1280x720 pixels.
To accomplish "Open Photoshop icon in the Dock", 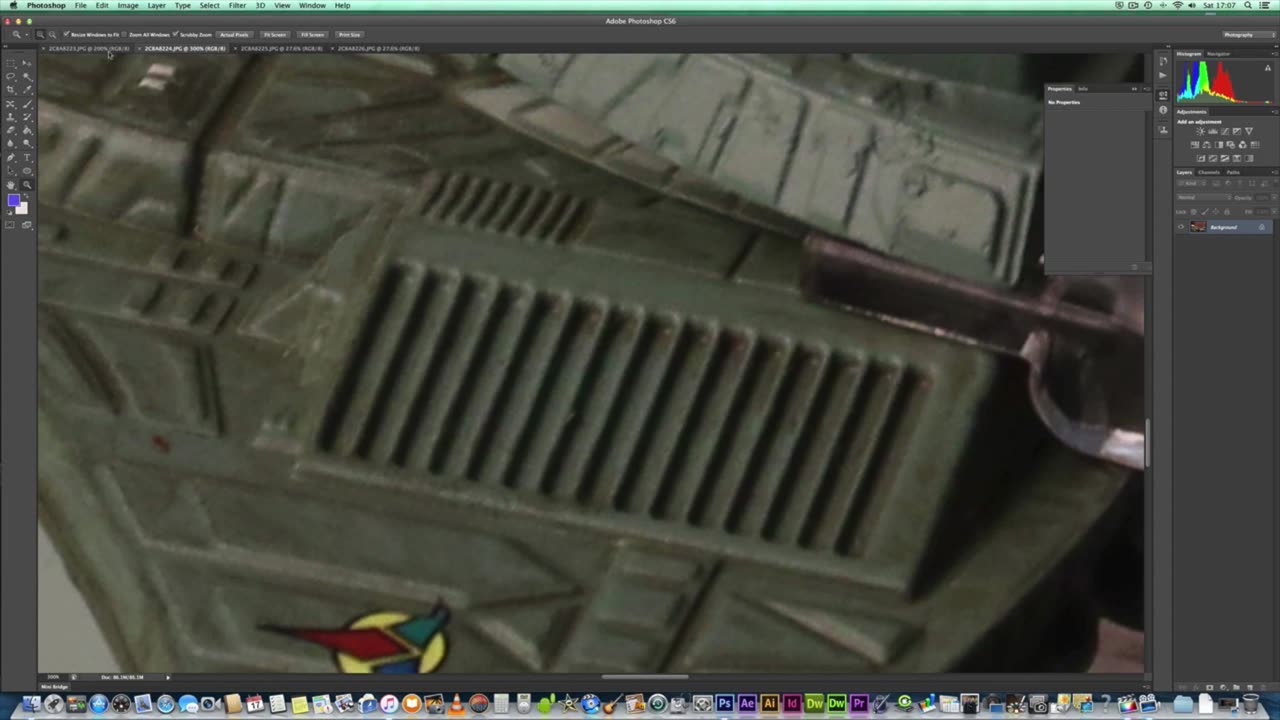I will pyautogui.click(x=724, y=704).
